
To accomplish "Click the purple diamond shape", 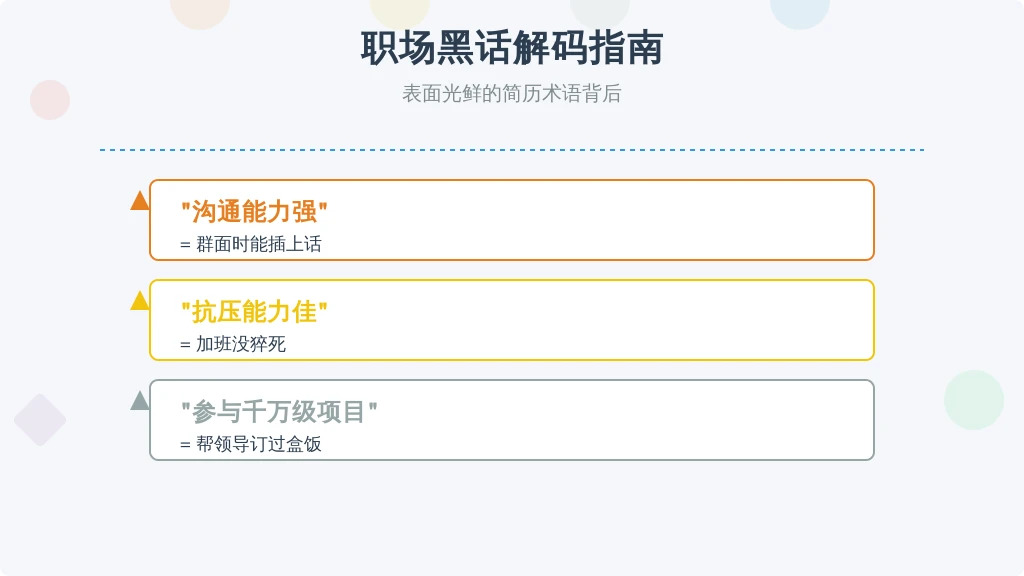I will click(40, 420).
